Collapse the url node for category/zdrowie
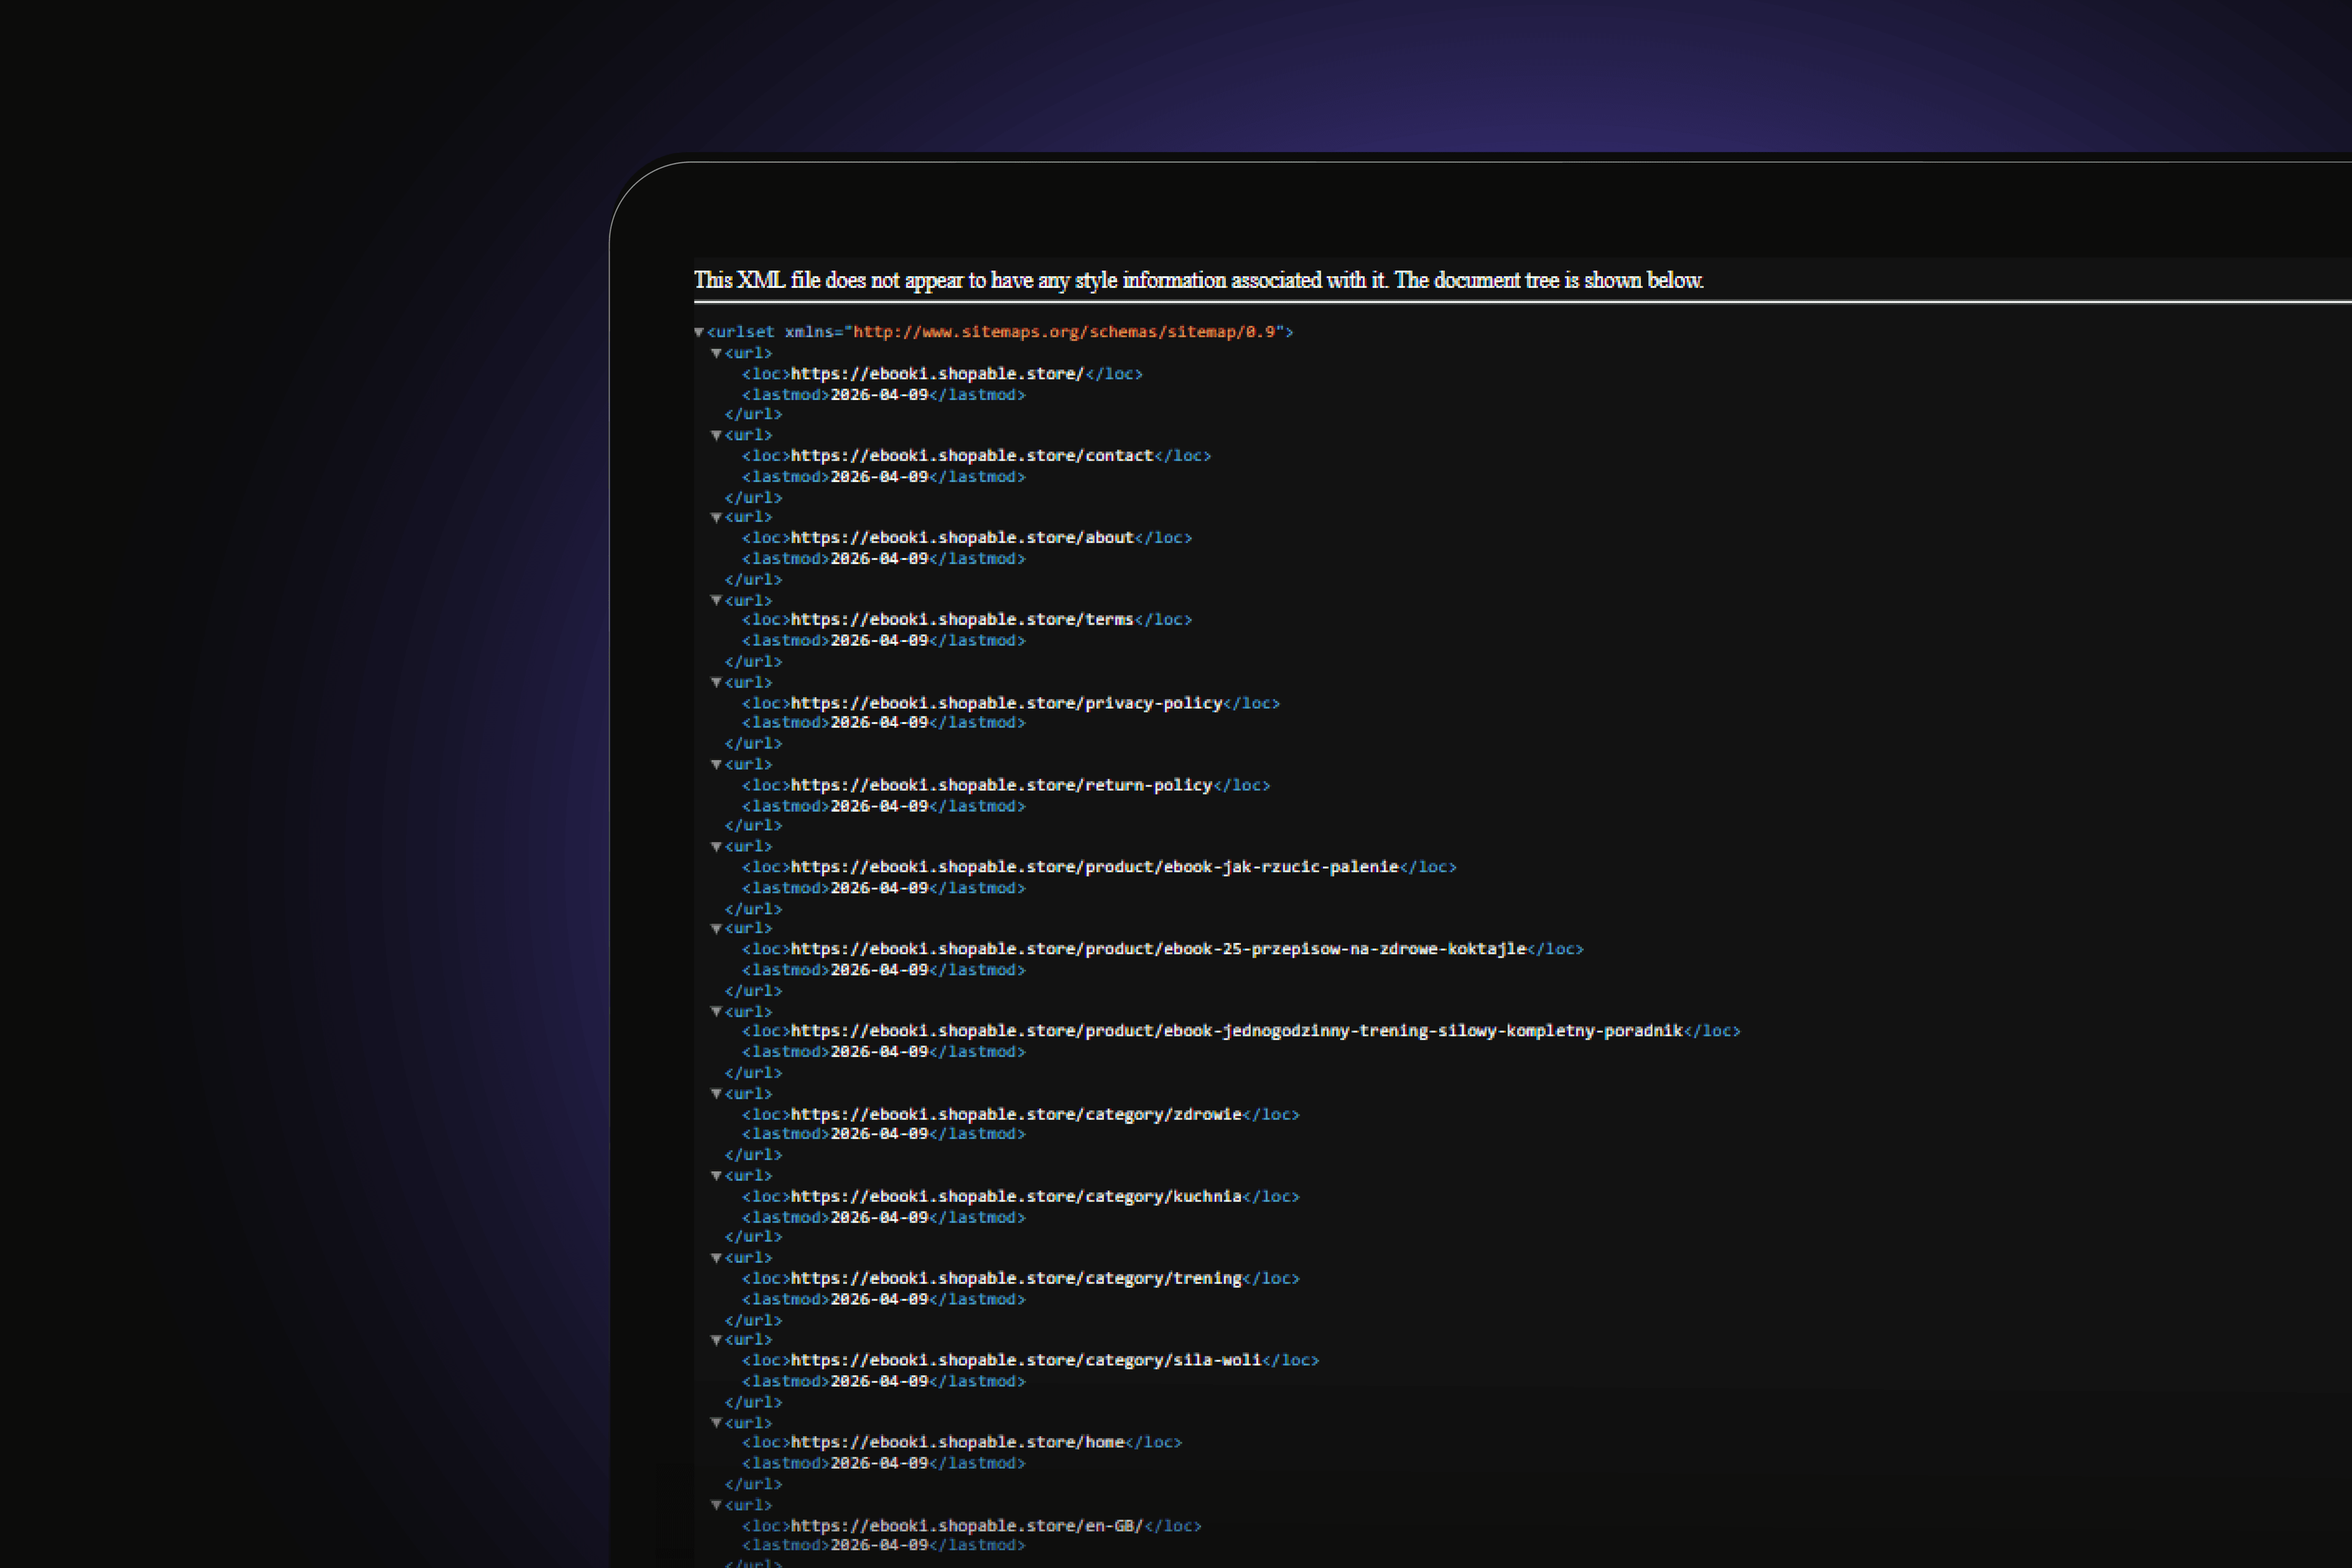Screen dimensions: 2352x1568 (x=716, y=1093)
